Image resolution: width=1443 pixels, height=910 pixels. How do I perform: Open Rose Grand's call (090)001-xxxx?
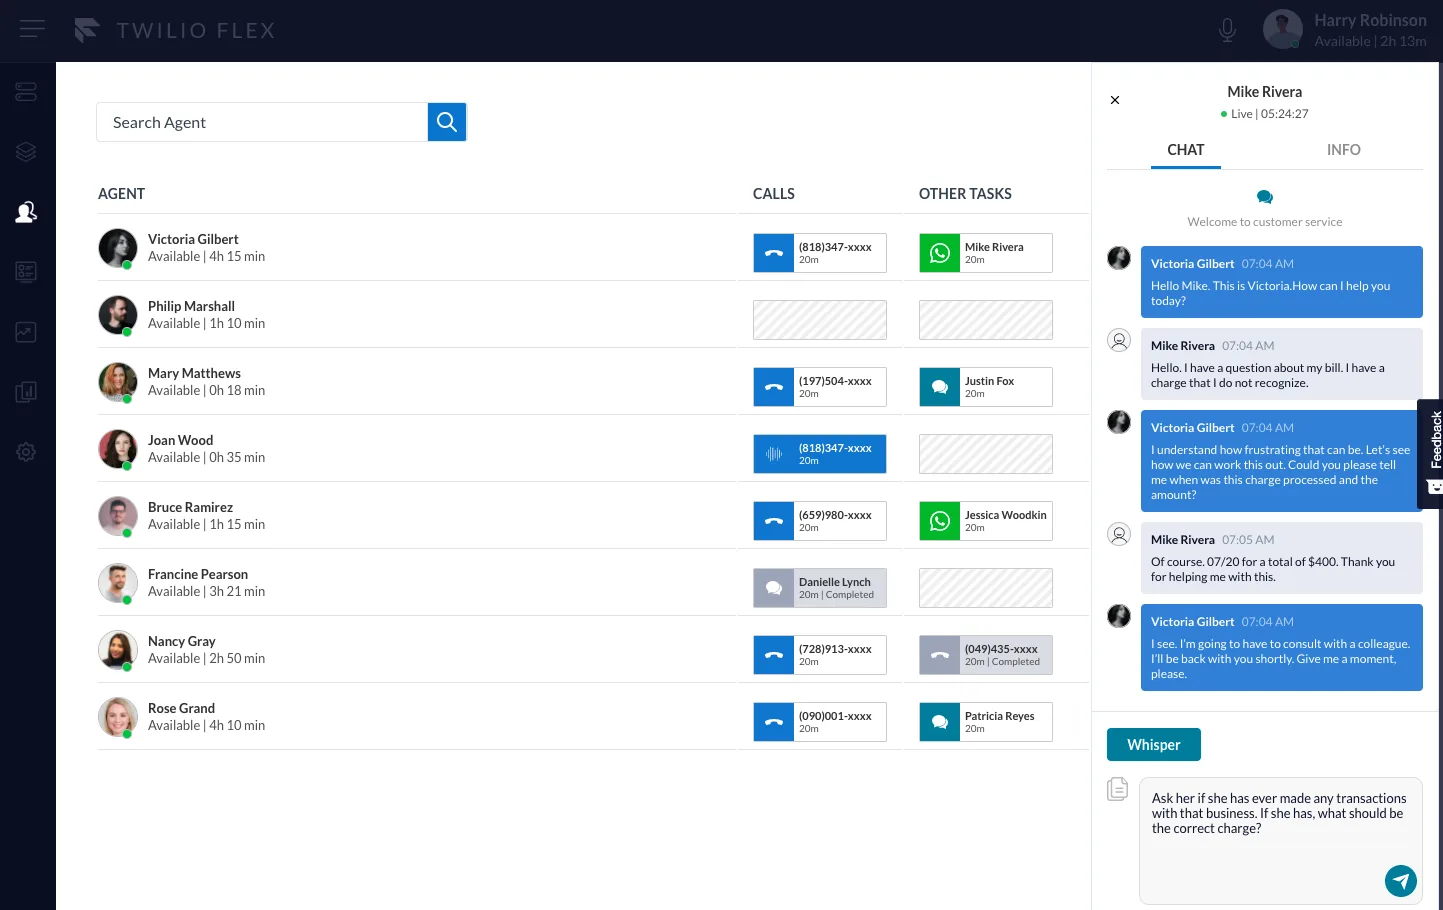click(820, 722)
